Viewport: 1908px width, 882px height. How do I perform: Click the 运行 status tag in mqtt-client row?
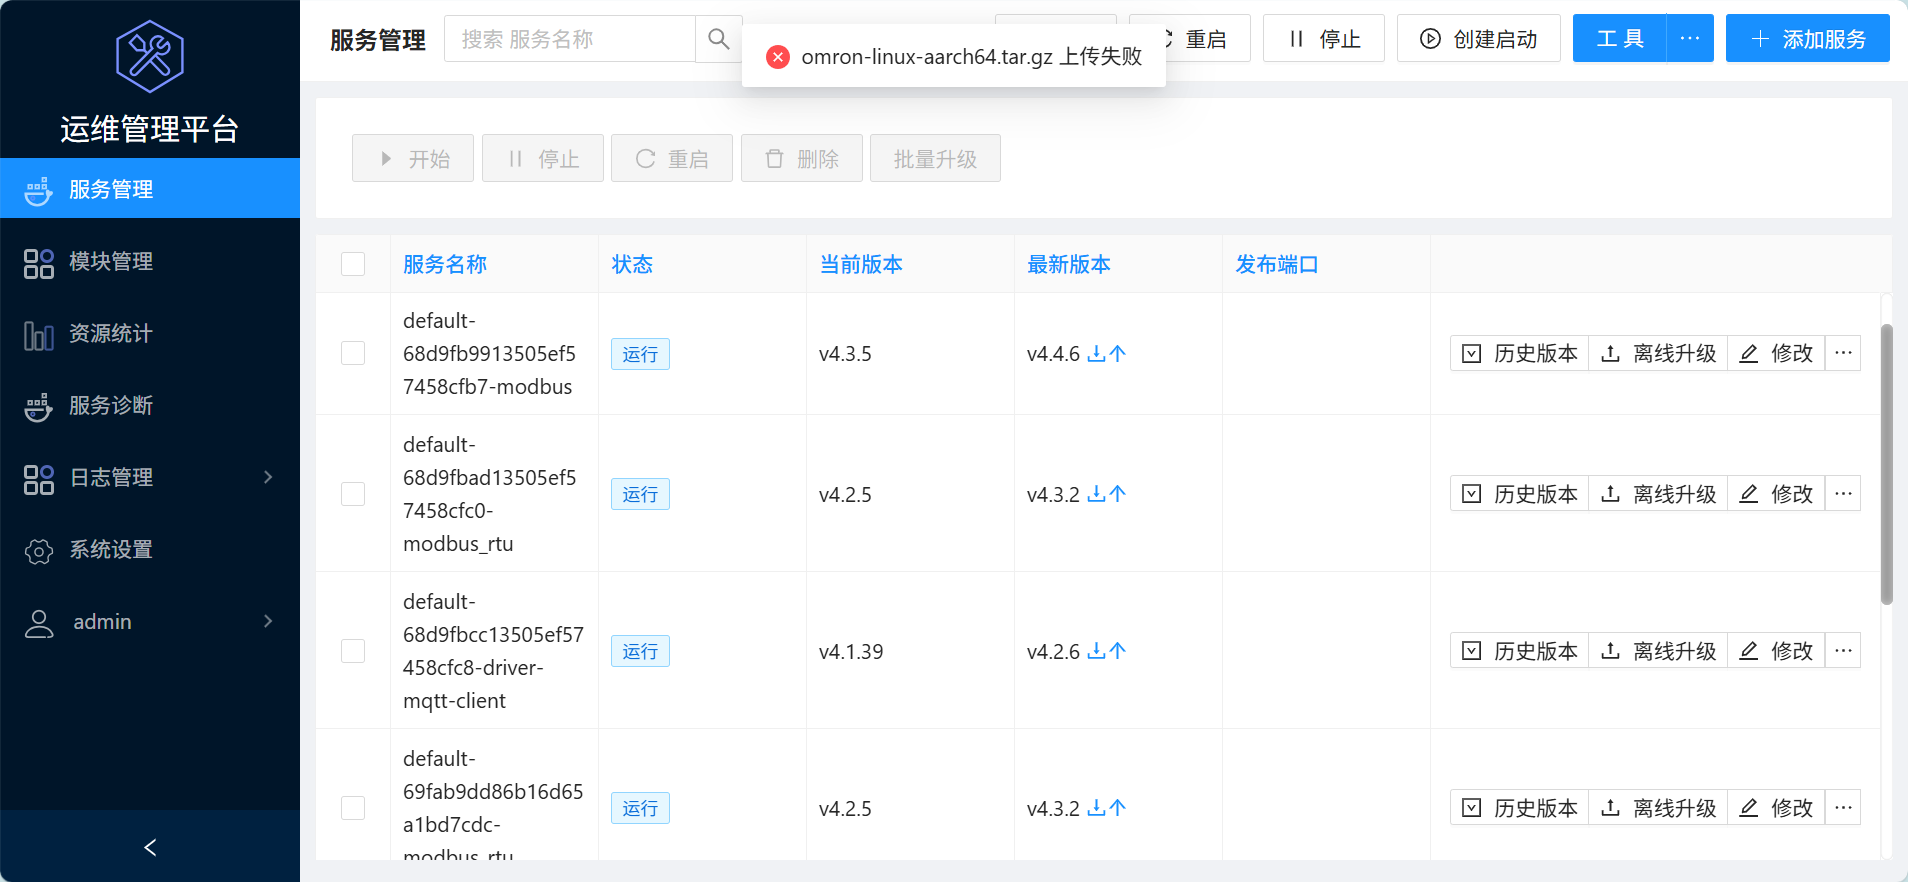pyautogui.click(x=640, y=651)
